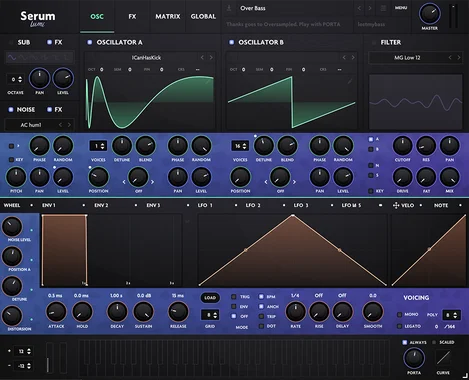Toggle Oscillator A power switch
The height and width of the screenshot is (380, 469).
(89, 42)
